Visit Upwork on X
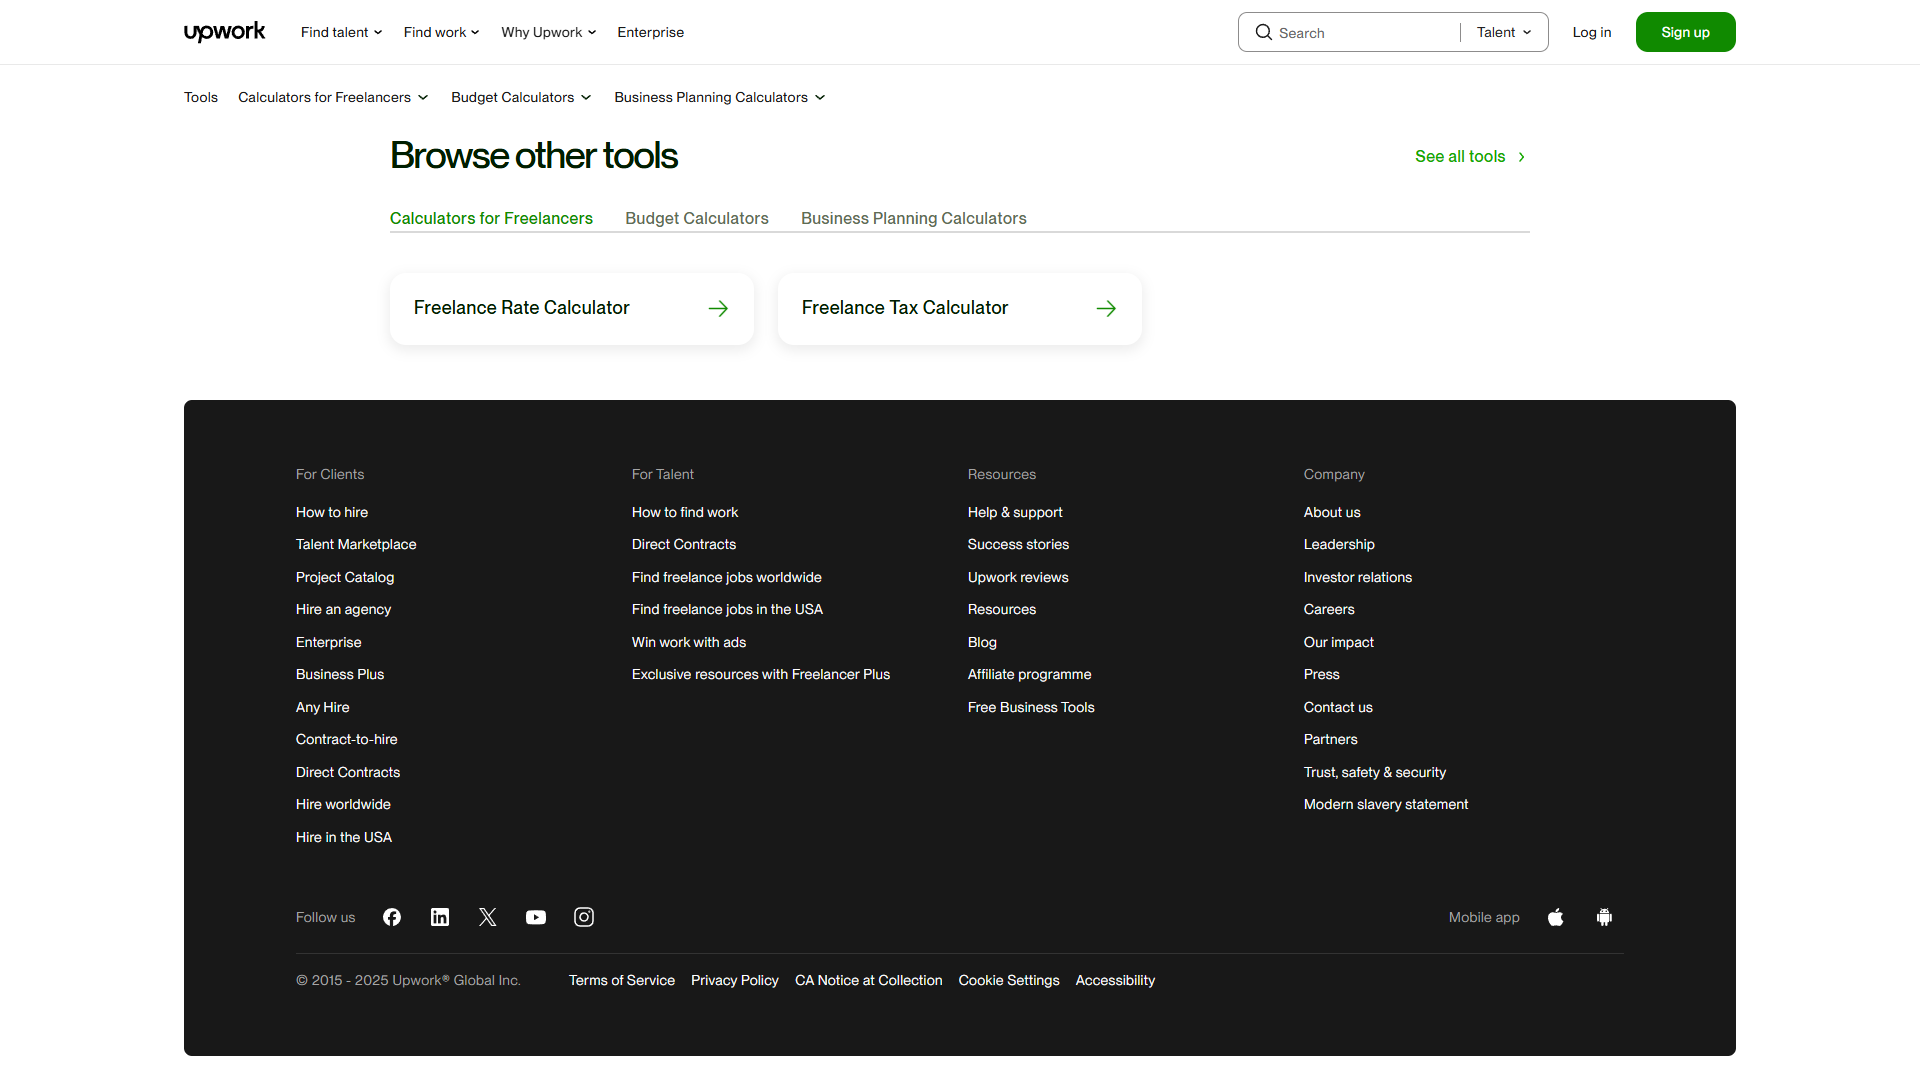The height and width of the screenshot is (1080, 1920). tap(487, 917)
